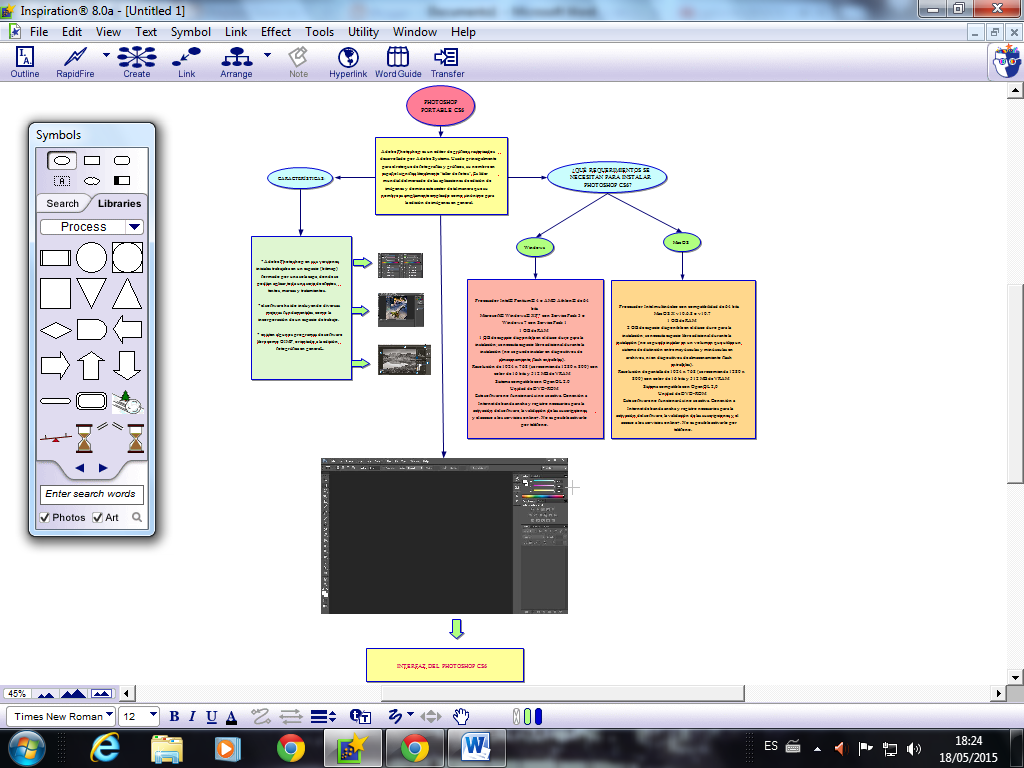Insert the circle symbol from Process library
The image size is (1024, 768).
91,257
